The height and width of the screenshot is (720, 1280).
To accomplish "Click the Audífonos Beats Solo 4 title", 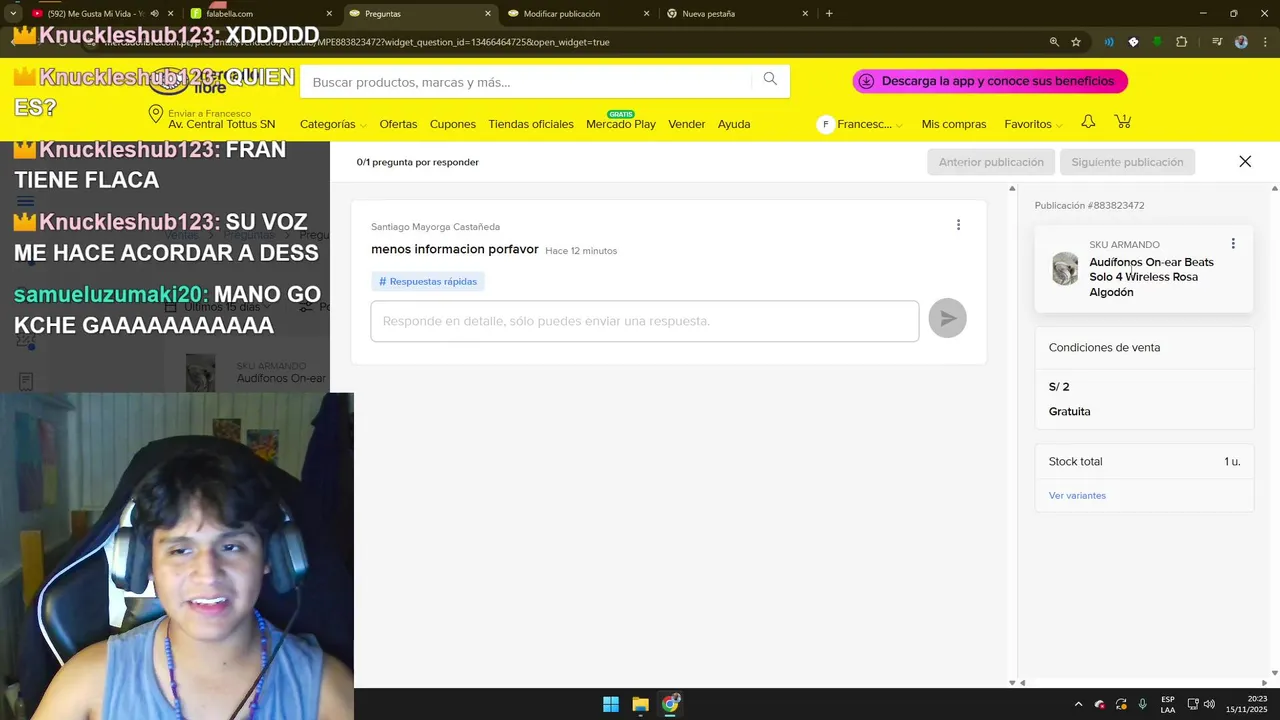I will tap(1151, 277).
